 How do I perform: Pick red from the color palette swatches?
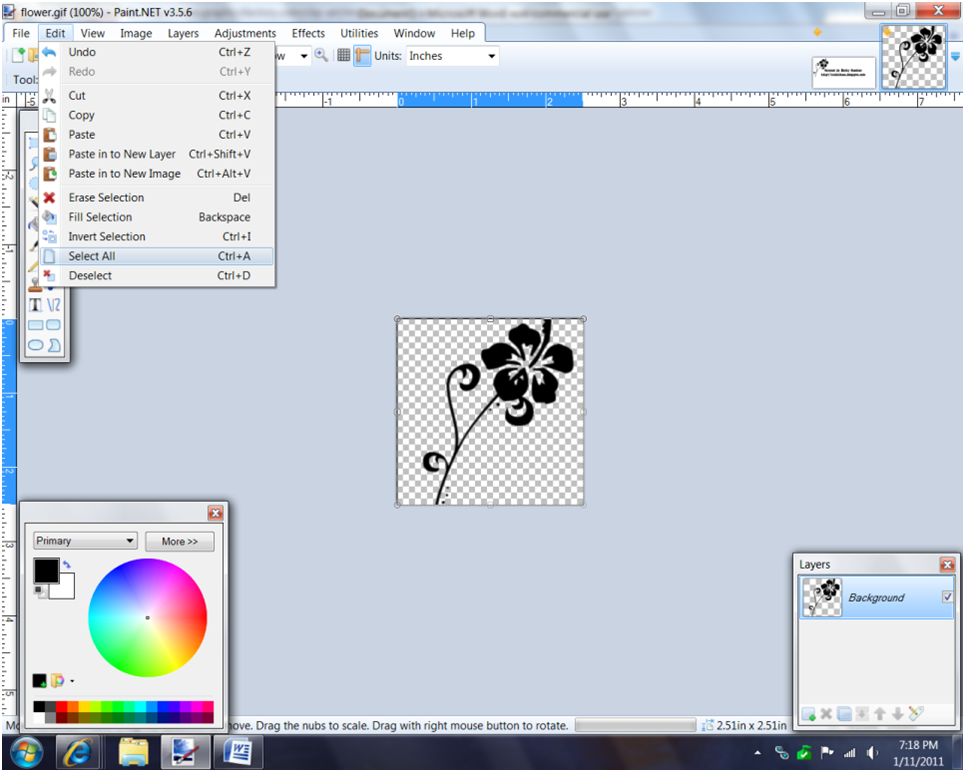(x=62, y=706)
